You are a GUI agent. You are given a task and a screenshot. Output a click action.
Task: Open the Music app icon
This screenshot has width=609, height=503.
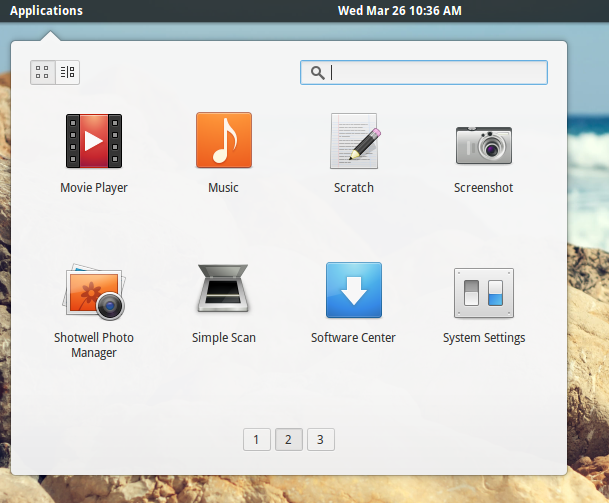(x=224, y=140)
